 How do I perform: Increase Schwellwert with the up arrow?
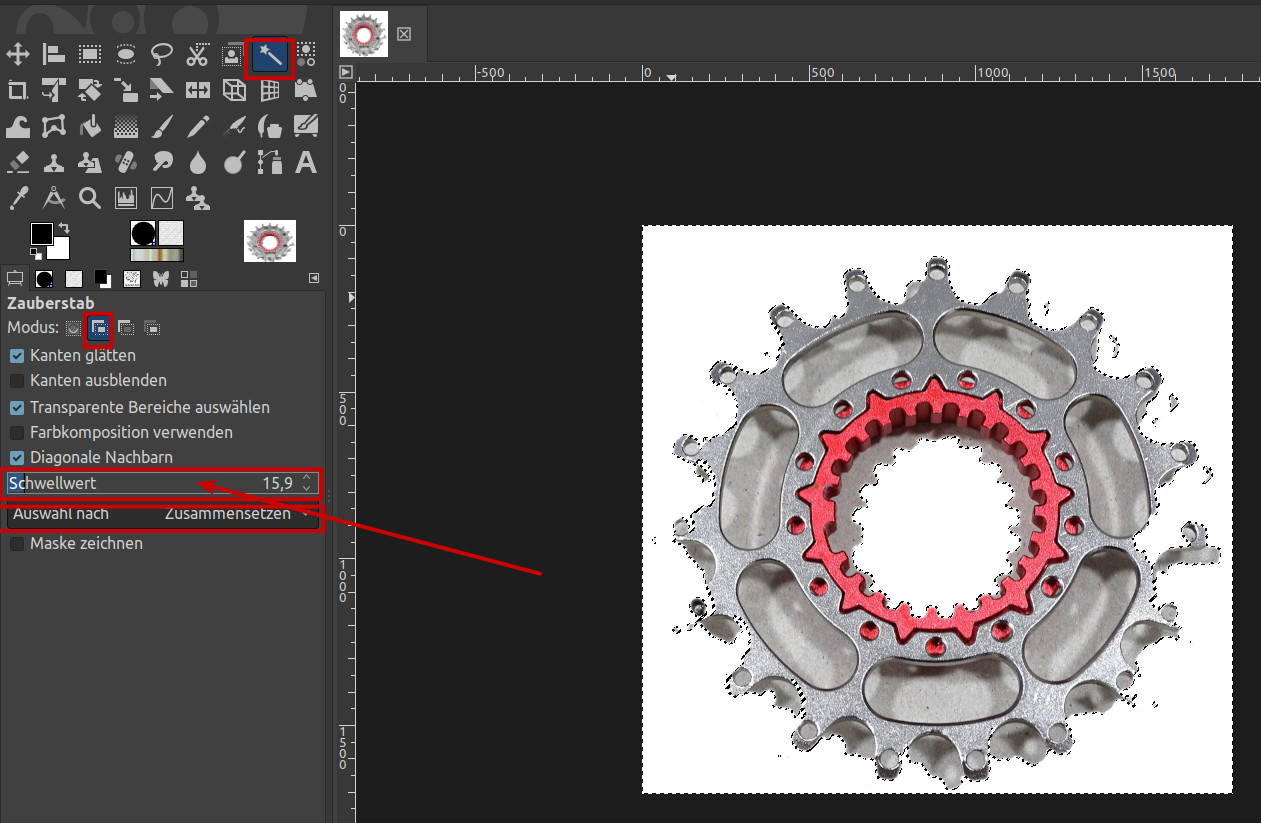[x=307, y=478]
